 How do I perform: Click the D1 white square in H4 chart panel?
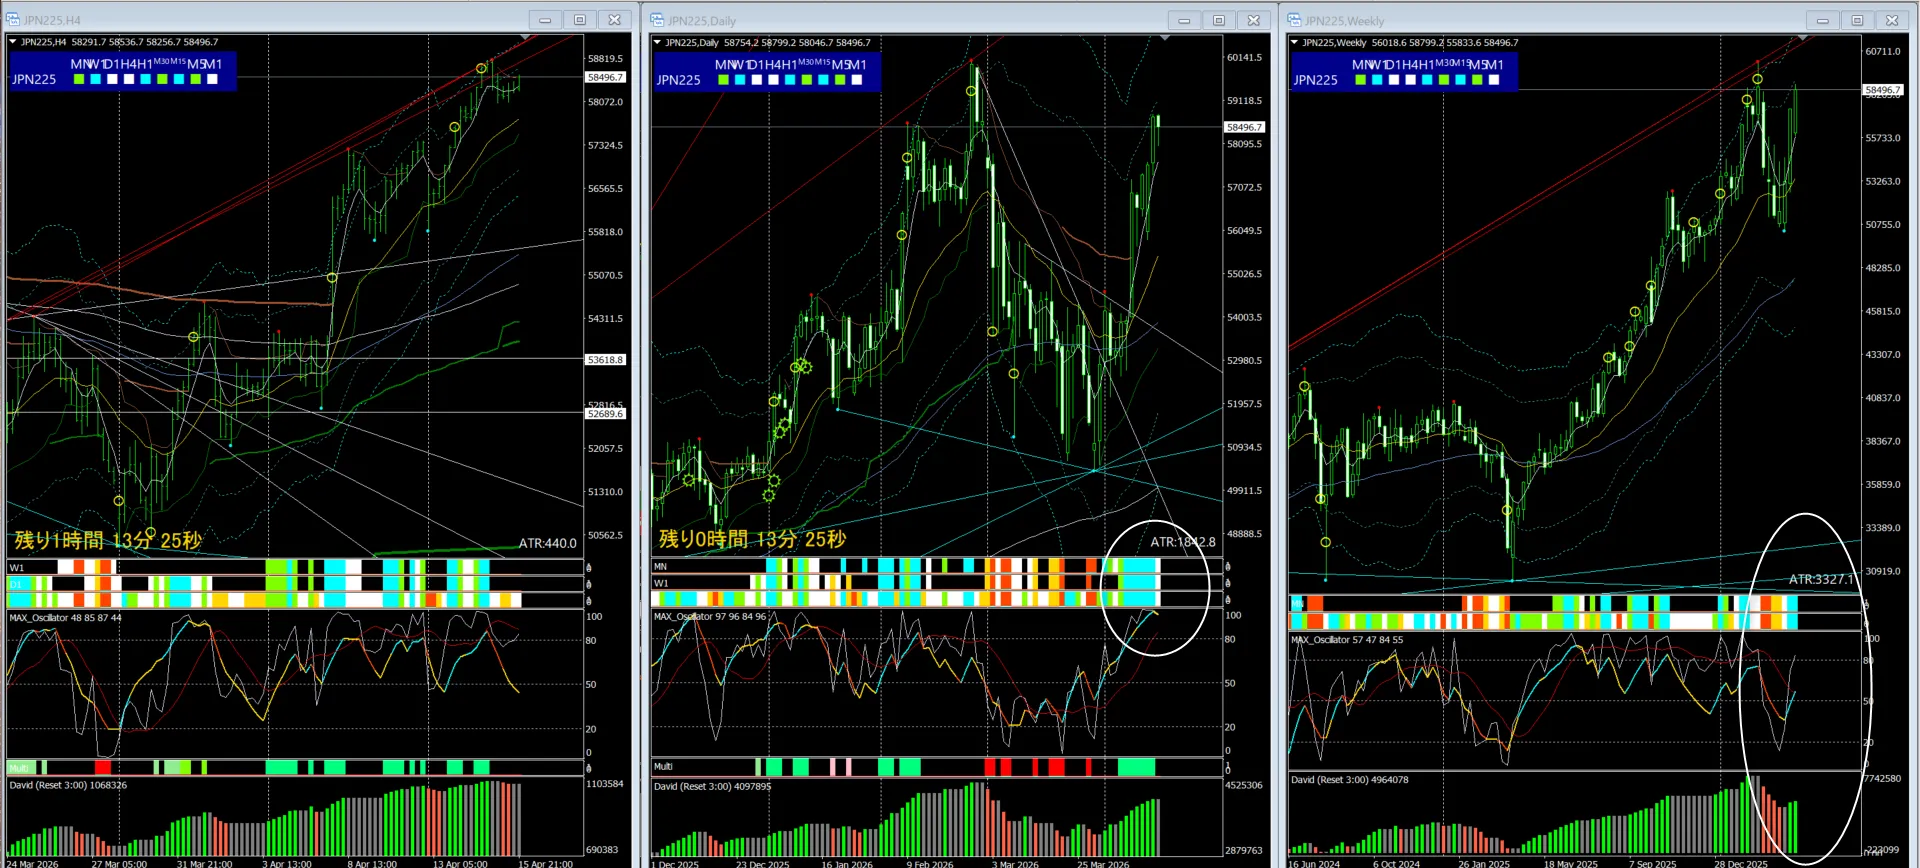112,79
